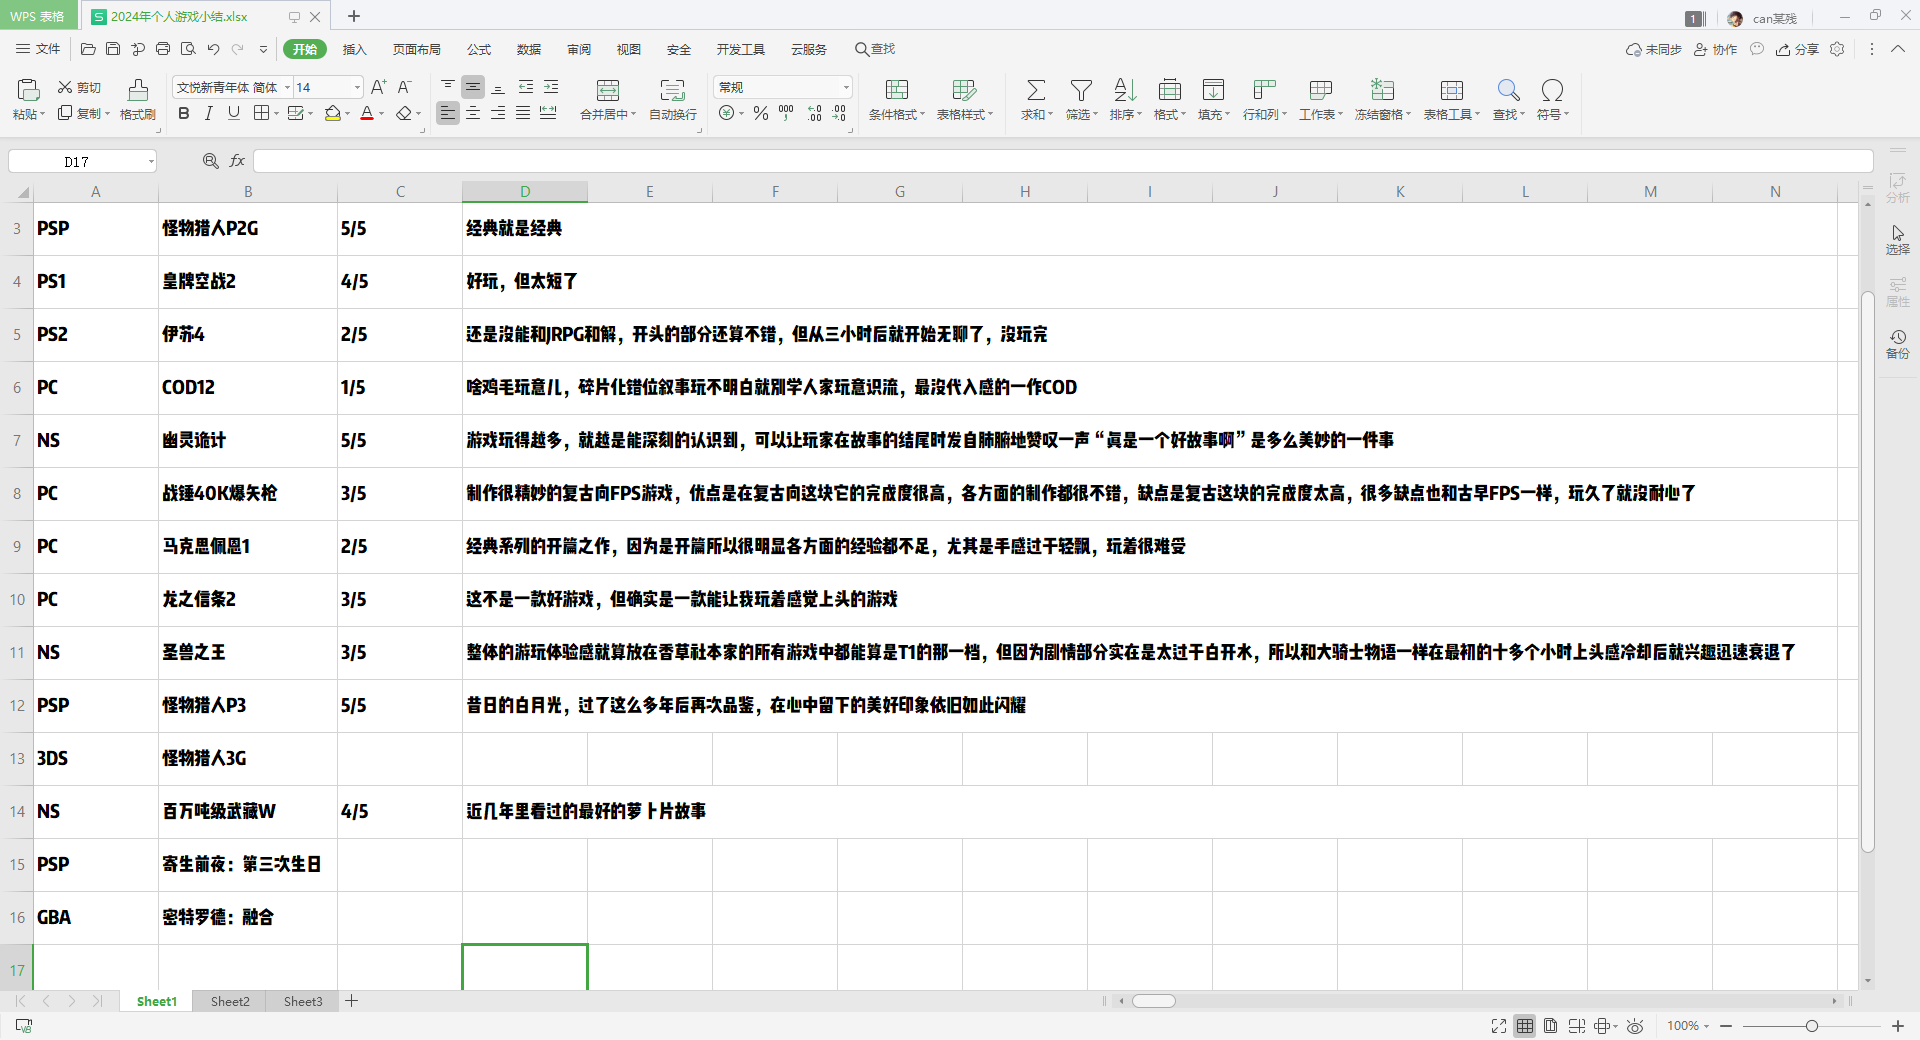The height and width of the screenshot is (1040, 1920).
Task: Click the Table Style (表格样式) icon
Action: pyautogui.click(x=964, y=91)
